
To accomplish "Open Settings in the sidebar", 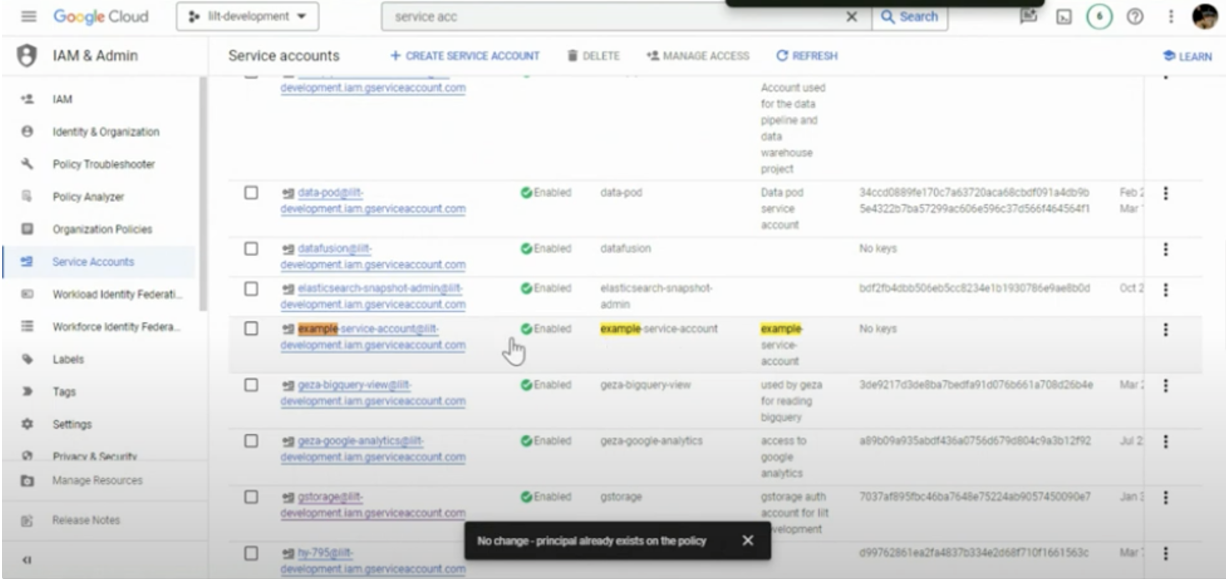I will [x=72, y=424].
